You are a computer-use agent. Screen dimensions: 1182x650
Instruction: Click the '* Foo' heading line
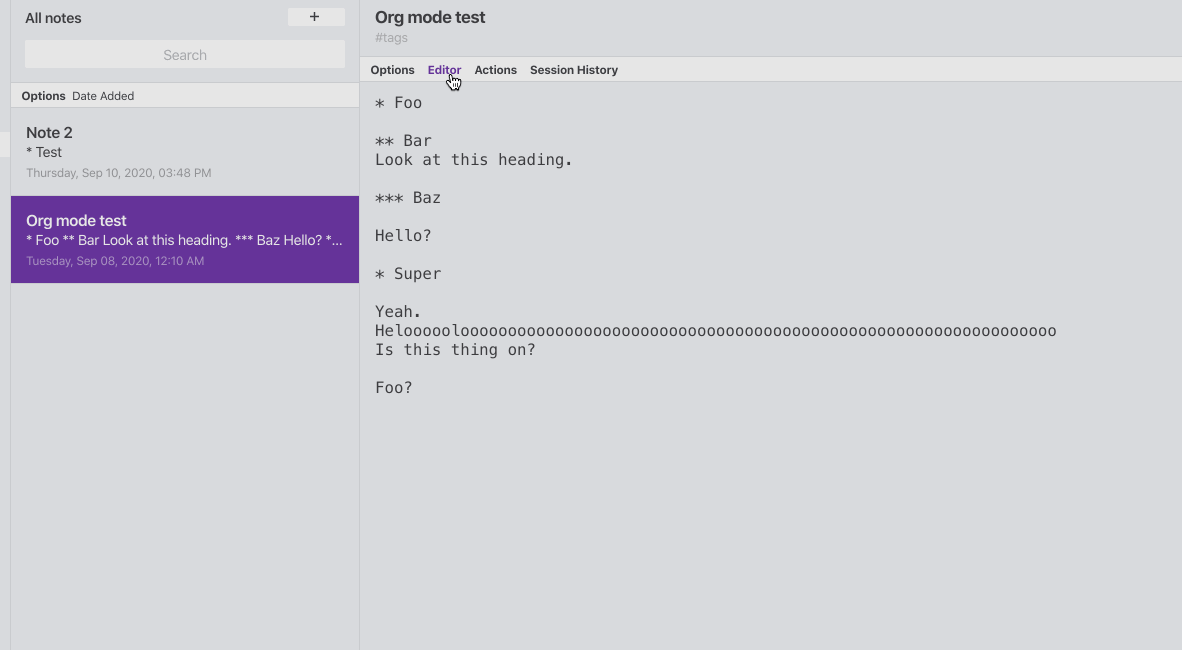coord(399,103)
